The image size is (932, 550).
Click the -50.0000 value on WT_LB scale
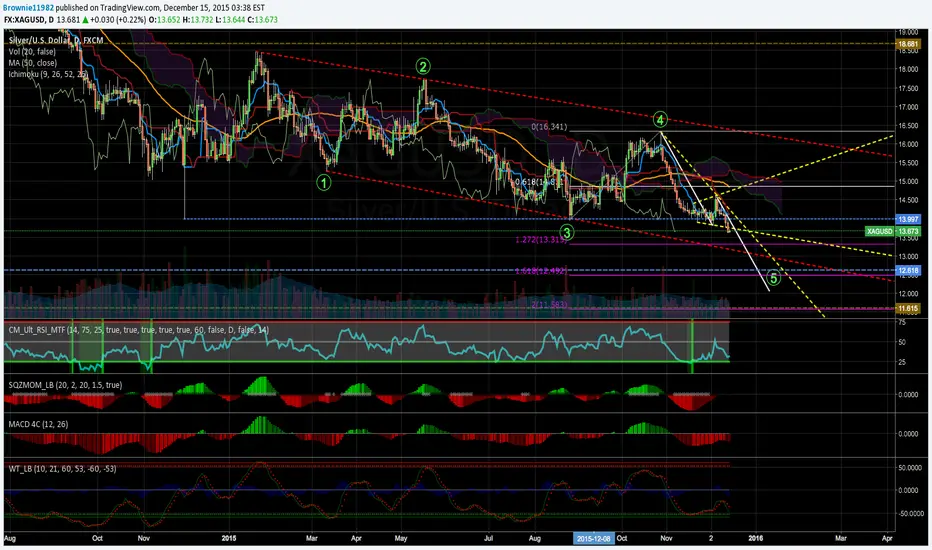tap(910, 513)
